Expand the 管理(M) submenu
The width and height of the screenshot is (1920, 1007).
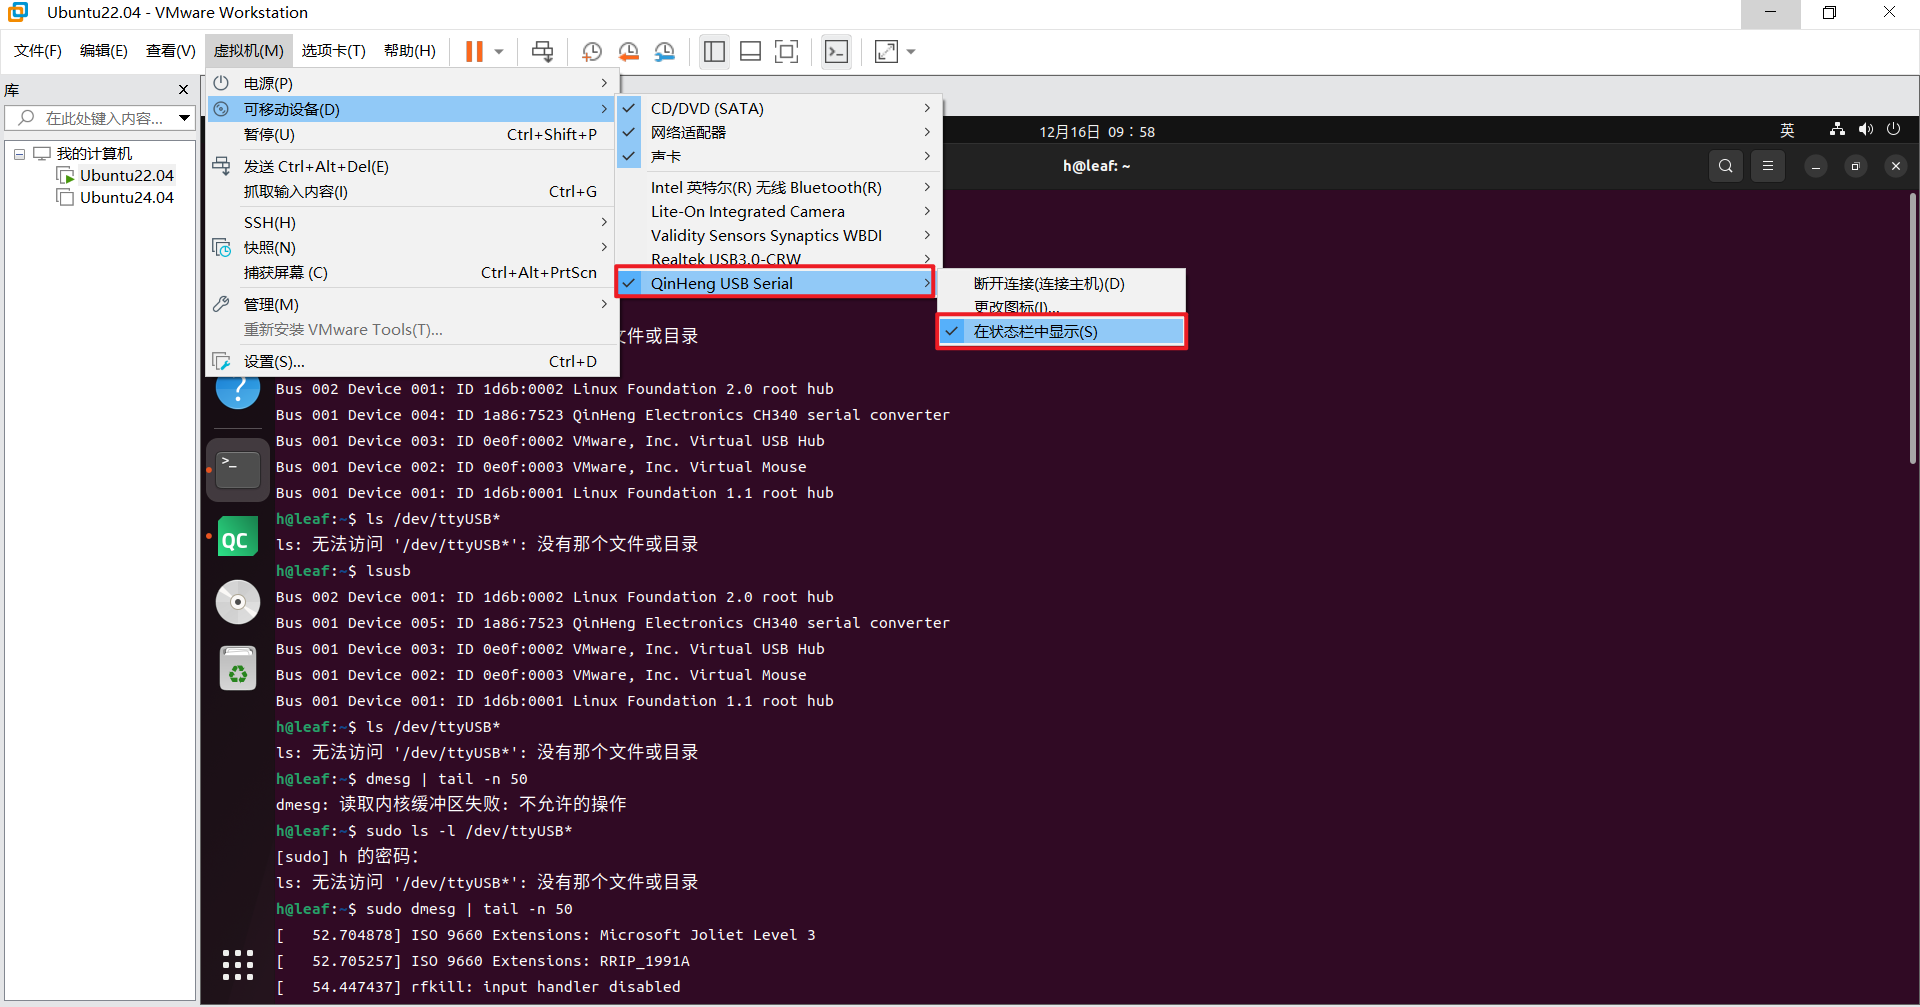411,304
